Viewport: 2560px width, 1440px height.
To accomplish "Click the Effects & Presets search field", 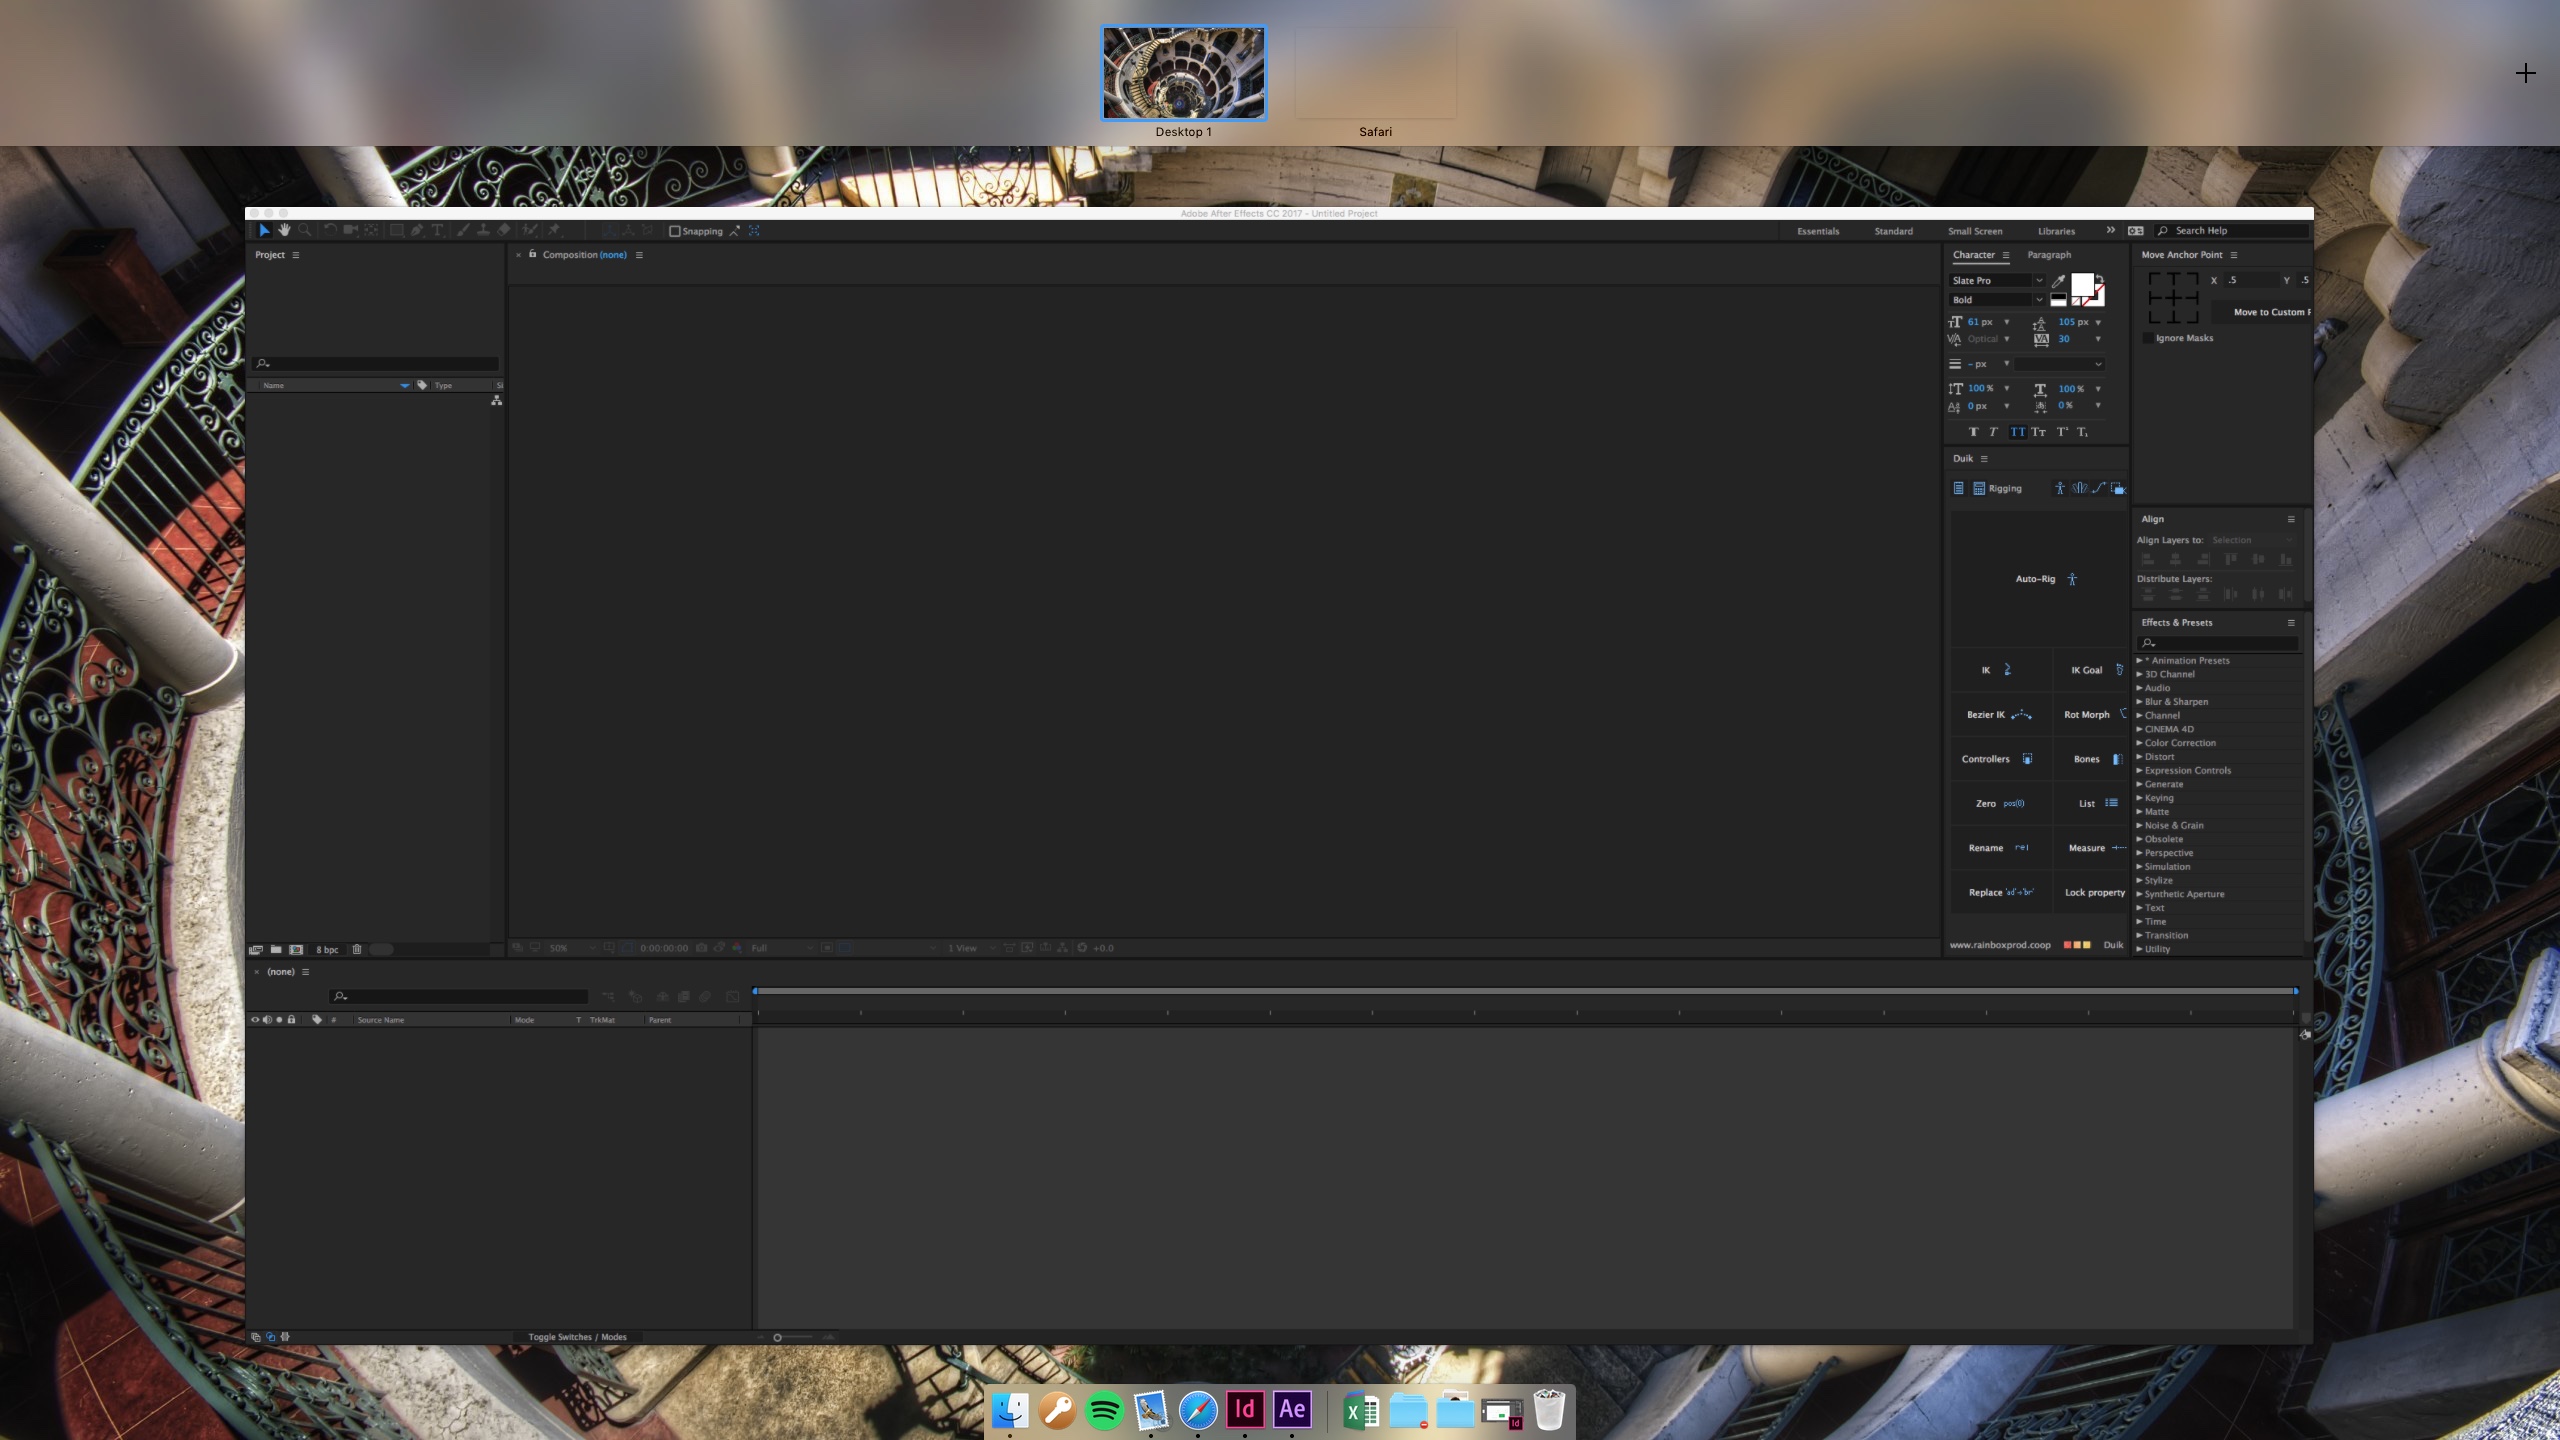I will click(2220, 643).
